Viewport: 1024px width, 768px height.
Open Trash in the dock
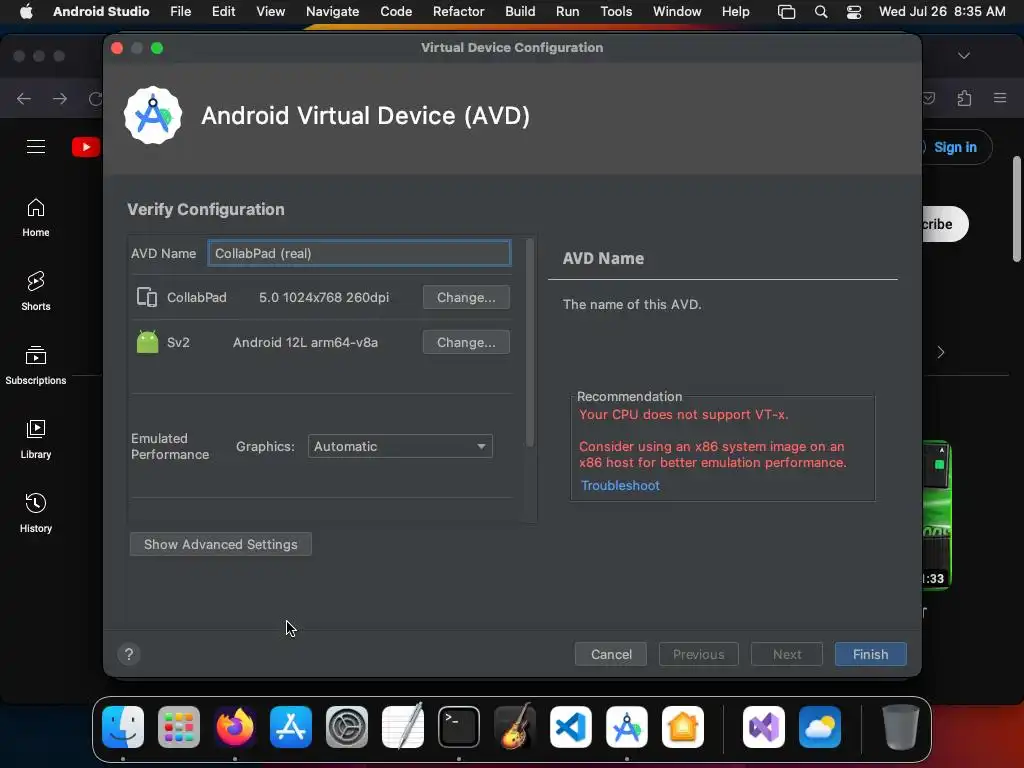point(901,727)
